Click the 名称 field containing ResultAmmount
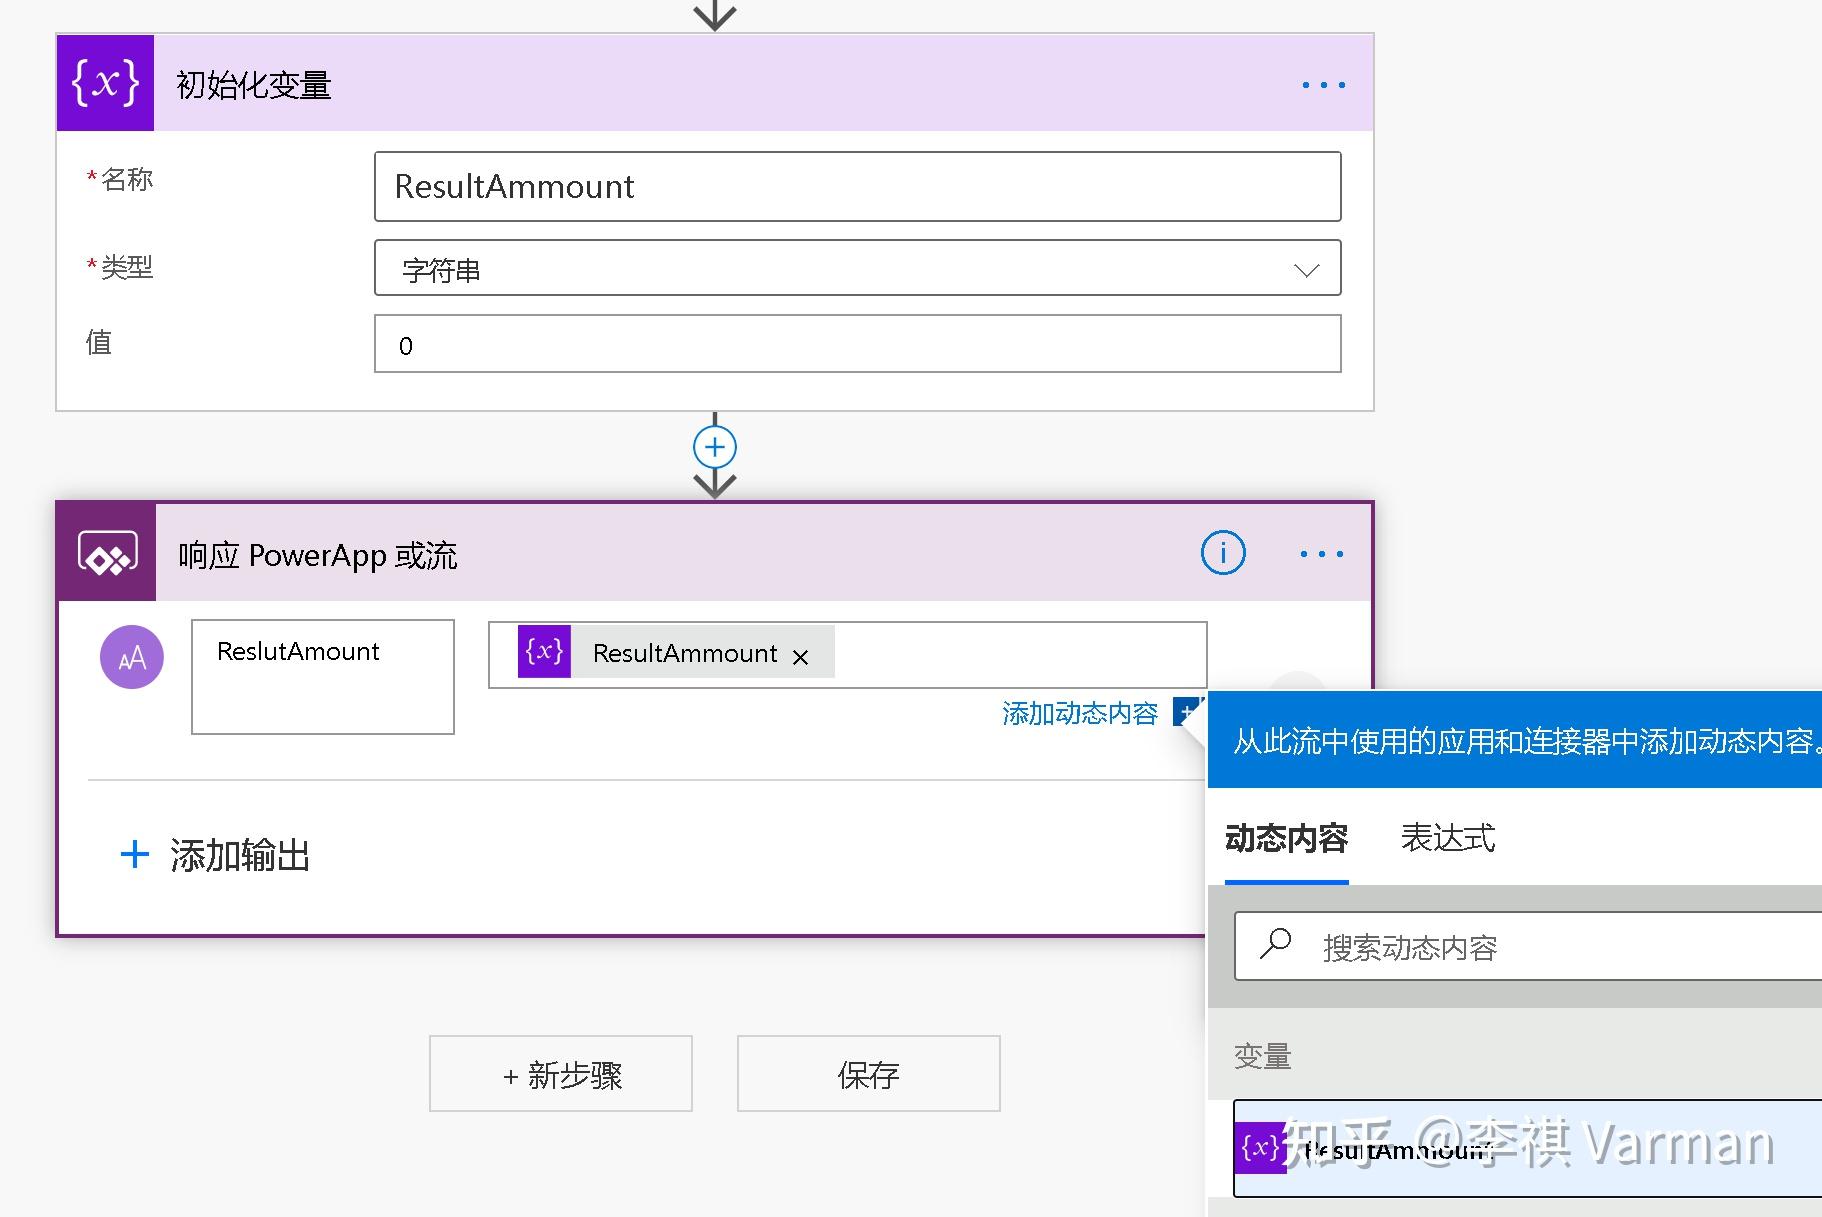Image resolution: width=1822 pixels, height=1217 pixels. [856, 187]
